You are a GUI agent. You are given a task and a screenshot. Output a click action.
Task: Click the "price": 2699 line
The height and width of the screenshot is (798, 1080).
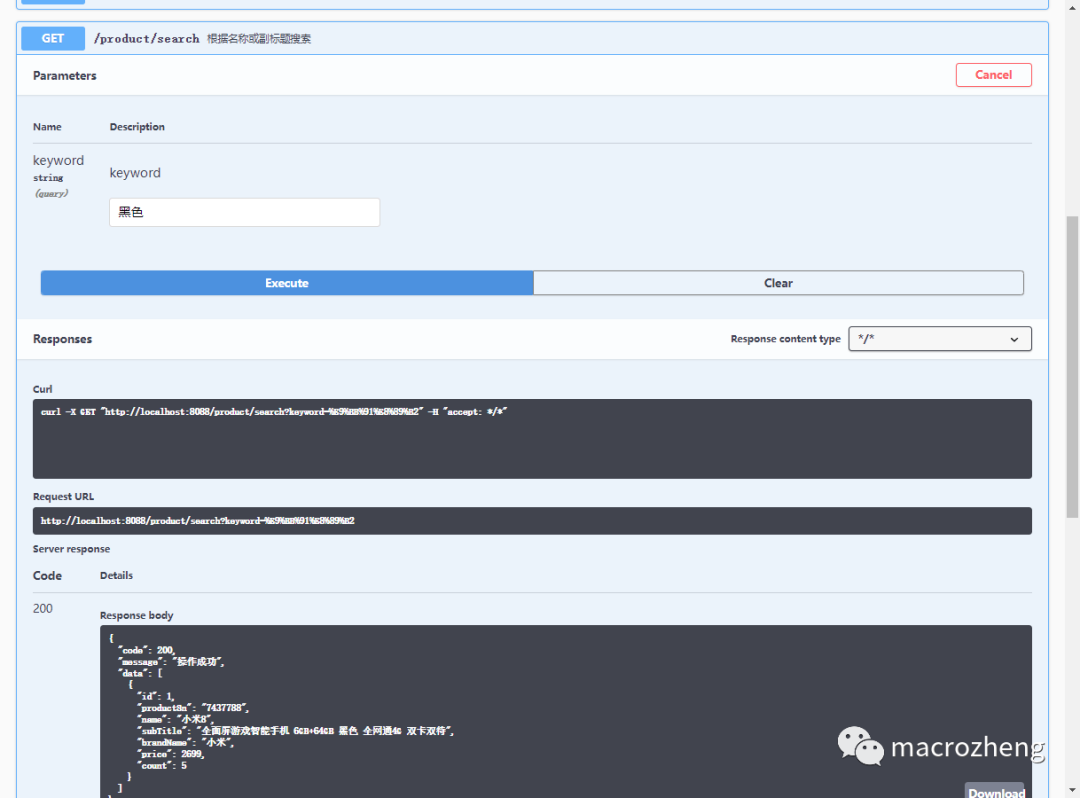pyautogui.click(x=172, y=754)
